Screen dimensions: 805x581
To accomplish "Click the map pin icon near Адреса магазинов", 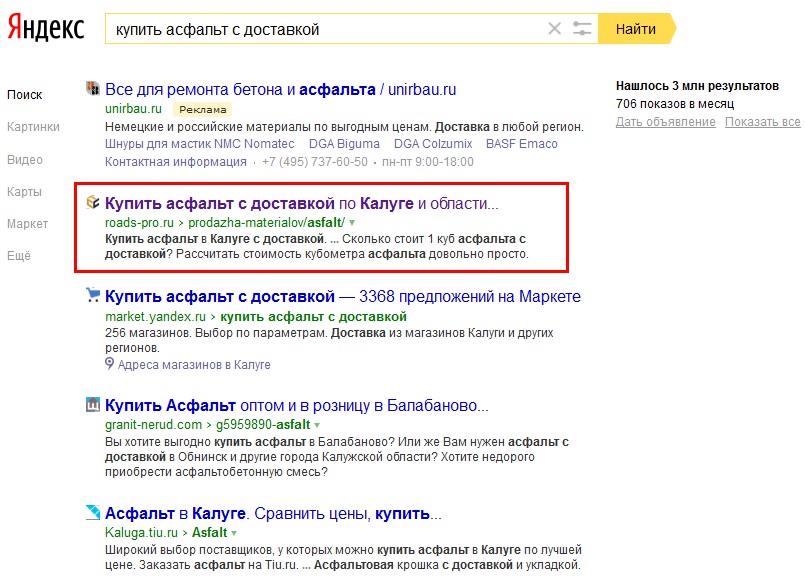I will pyautogui.click(x=109, y=364).
